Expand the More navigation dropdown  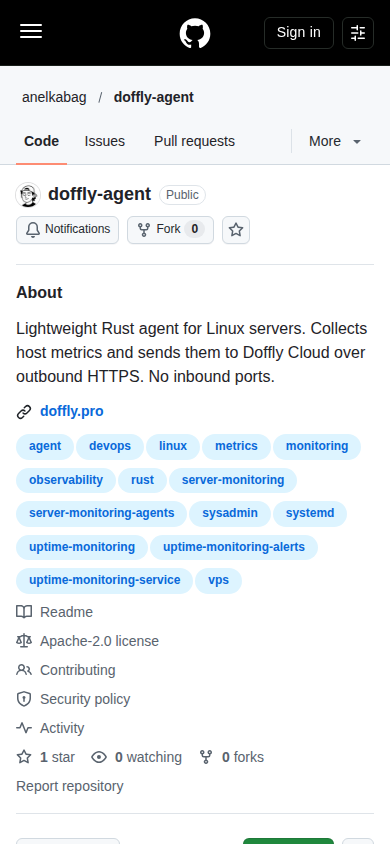pos(335,142)
